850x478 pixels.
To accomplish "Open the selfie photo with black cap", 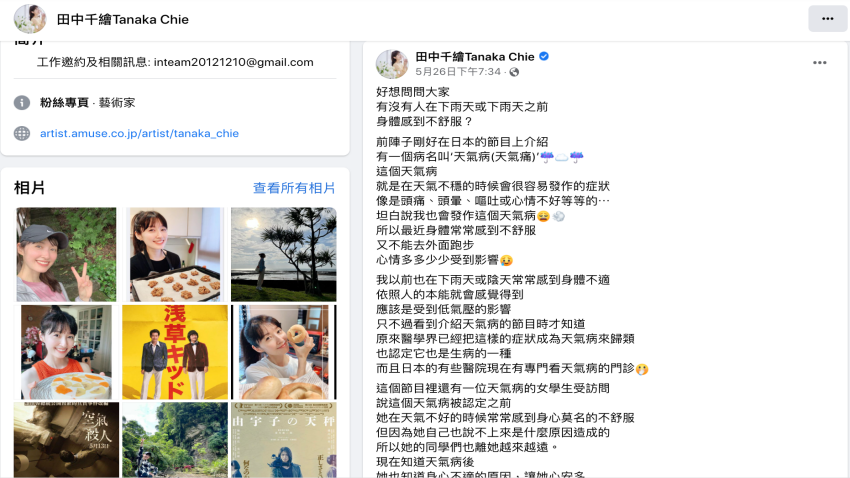I will click(x=66, y=254).
